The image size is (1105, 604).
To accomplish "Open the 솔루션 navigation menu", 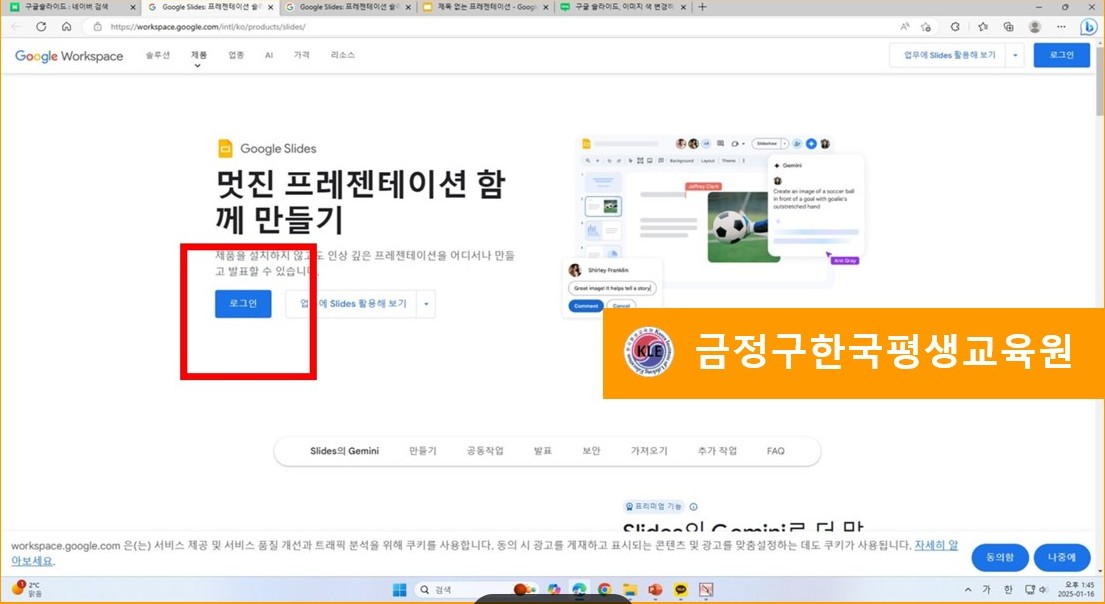I will coord(158,55).
